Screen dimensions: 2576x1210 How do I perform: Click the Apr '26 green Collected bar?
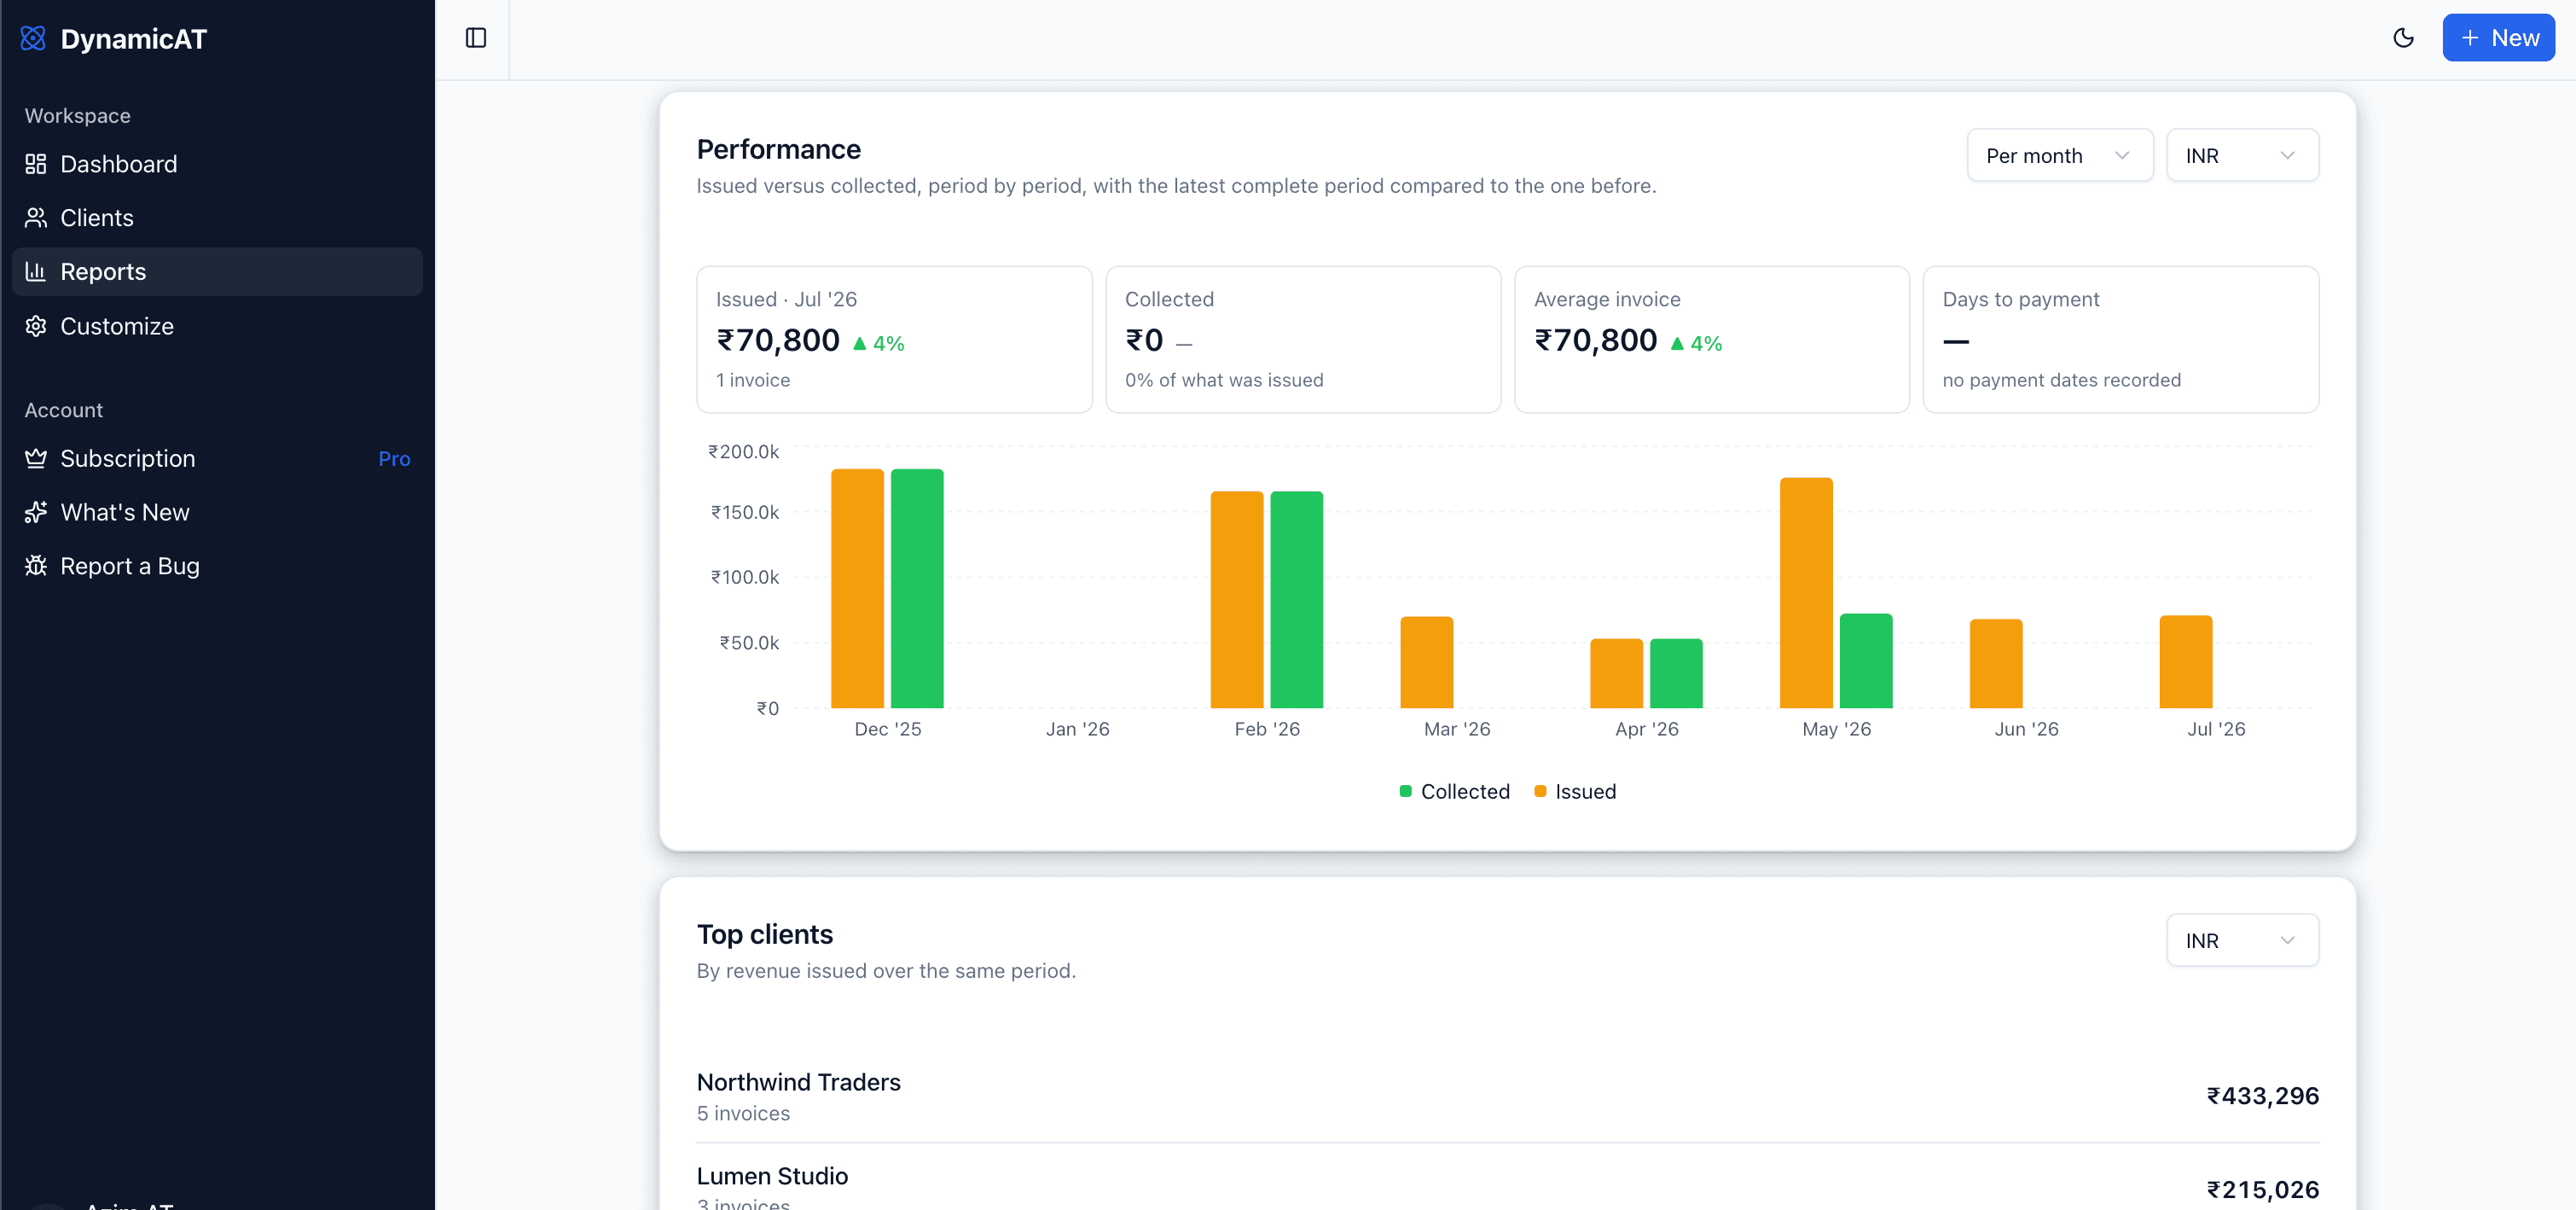pyautogui.click(x=1676, y=674)
